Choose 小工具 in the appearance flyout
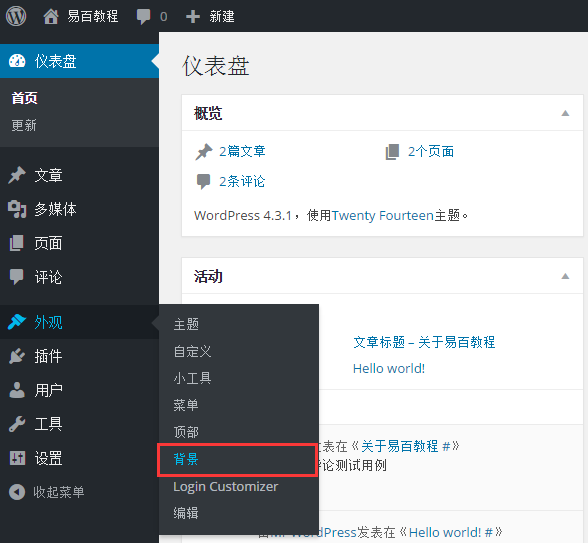 [x=193, y=378]
